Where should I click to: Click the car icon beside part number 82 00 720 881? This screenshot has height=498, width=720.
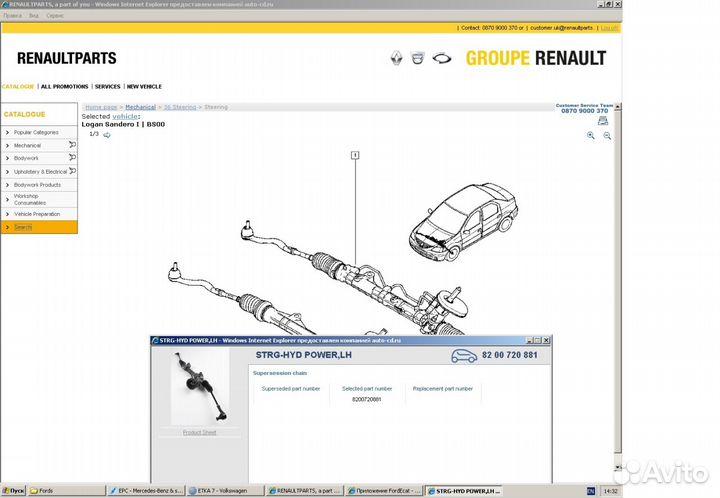click(464, 356)
